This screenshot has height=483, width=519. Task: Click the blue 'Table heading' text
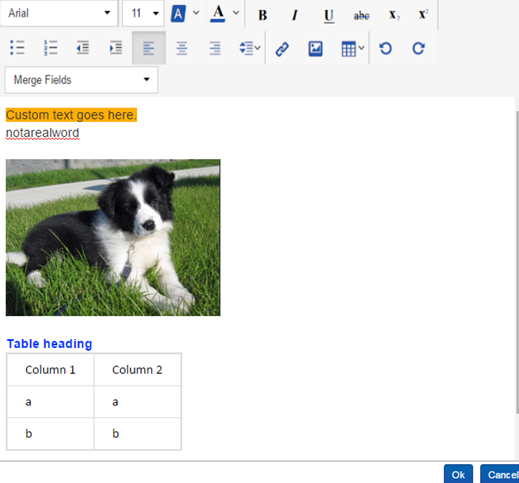[49, 344]
